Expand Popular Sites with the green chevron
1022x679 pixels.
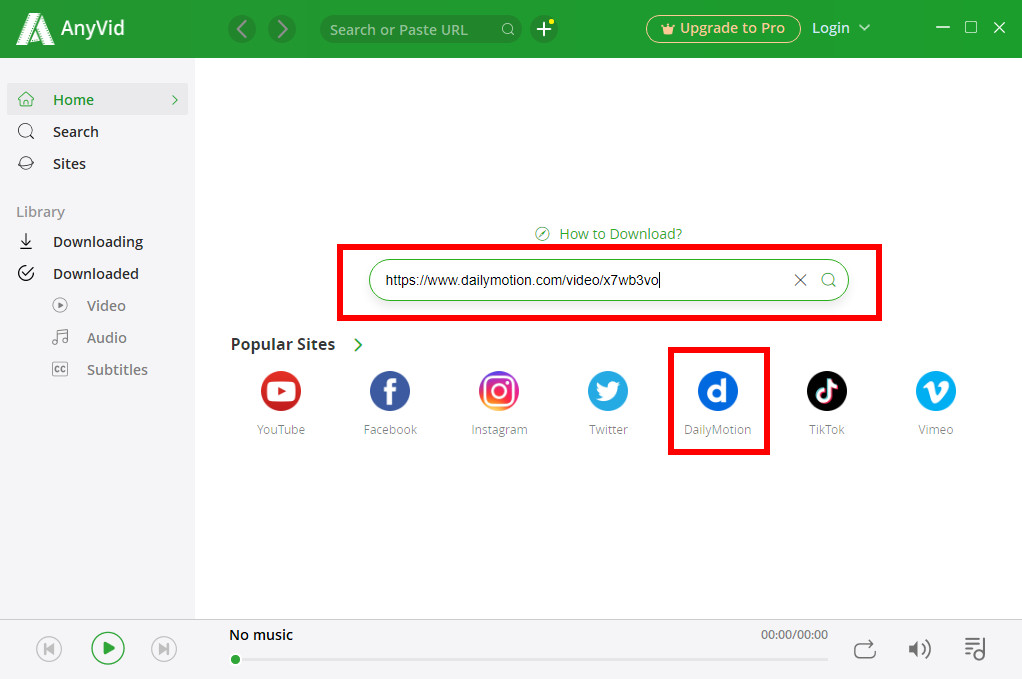pyautogui.click(x=358, y=345)
